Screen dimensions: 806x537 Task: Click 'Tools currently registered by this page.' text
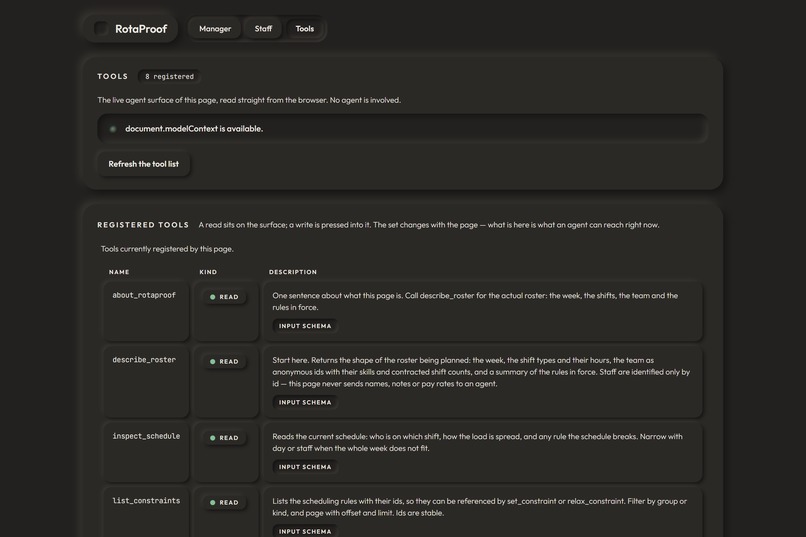(167, 249)
